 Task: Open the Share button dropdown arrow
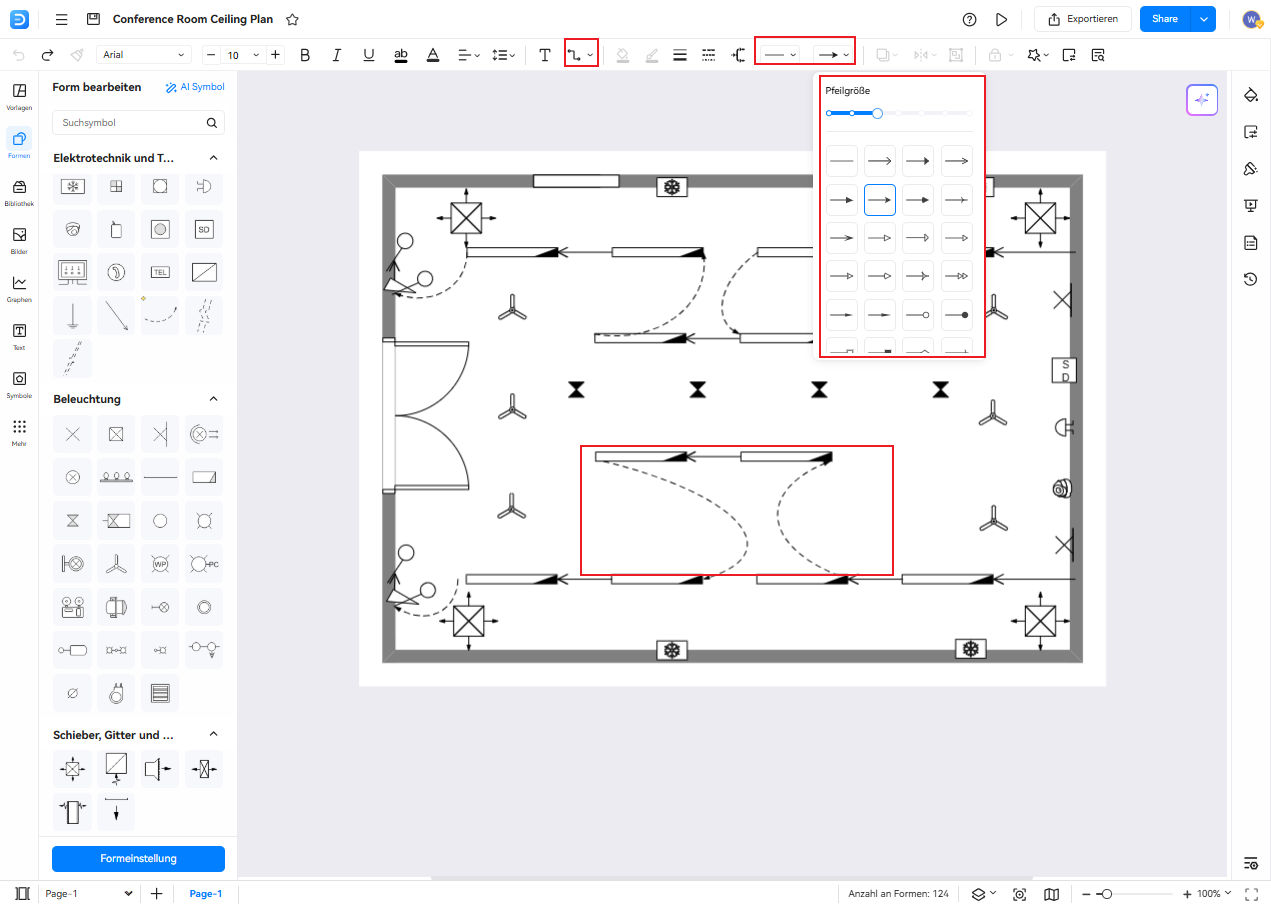point(1203,19)
